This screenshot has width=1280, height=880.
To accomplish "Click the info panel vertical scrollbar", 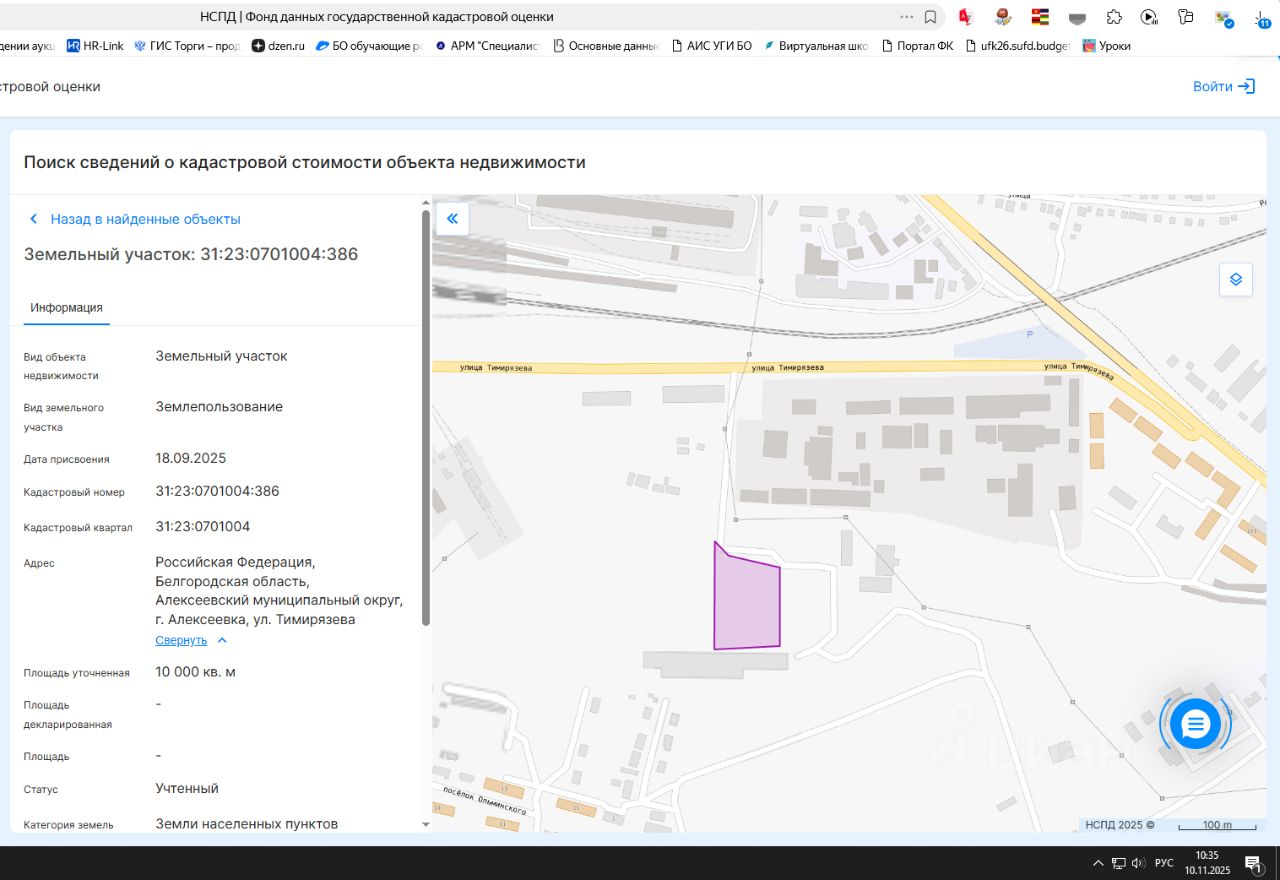I will coord(427,417).
